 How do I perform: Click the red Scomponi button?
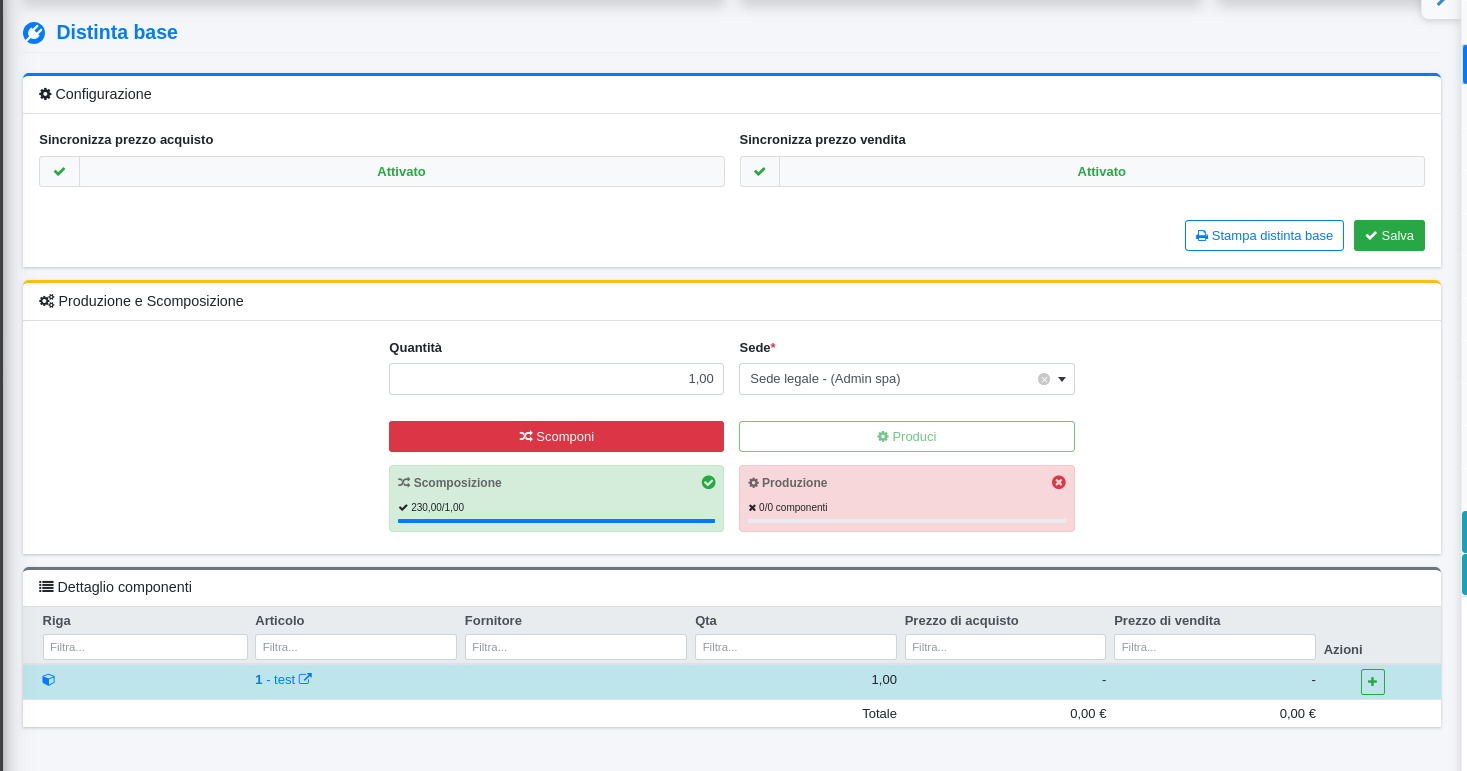pos(556,436)
